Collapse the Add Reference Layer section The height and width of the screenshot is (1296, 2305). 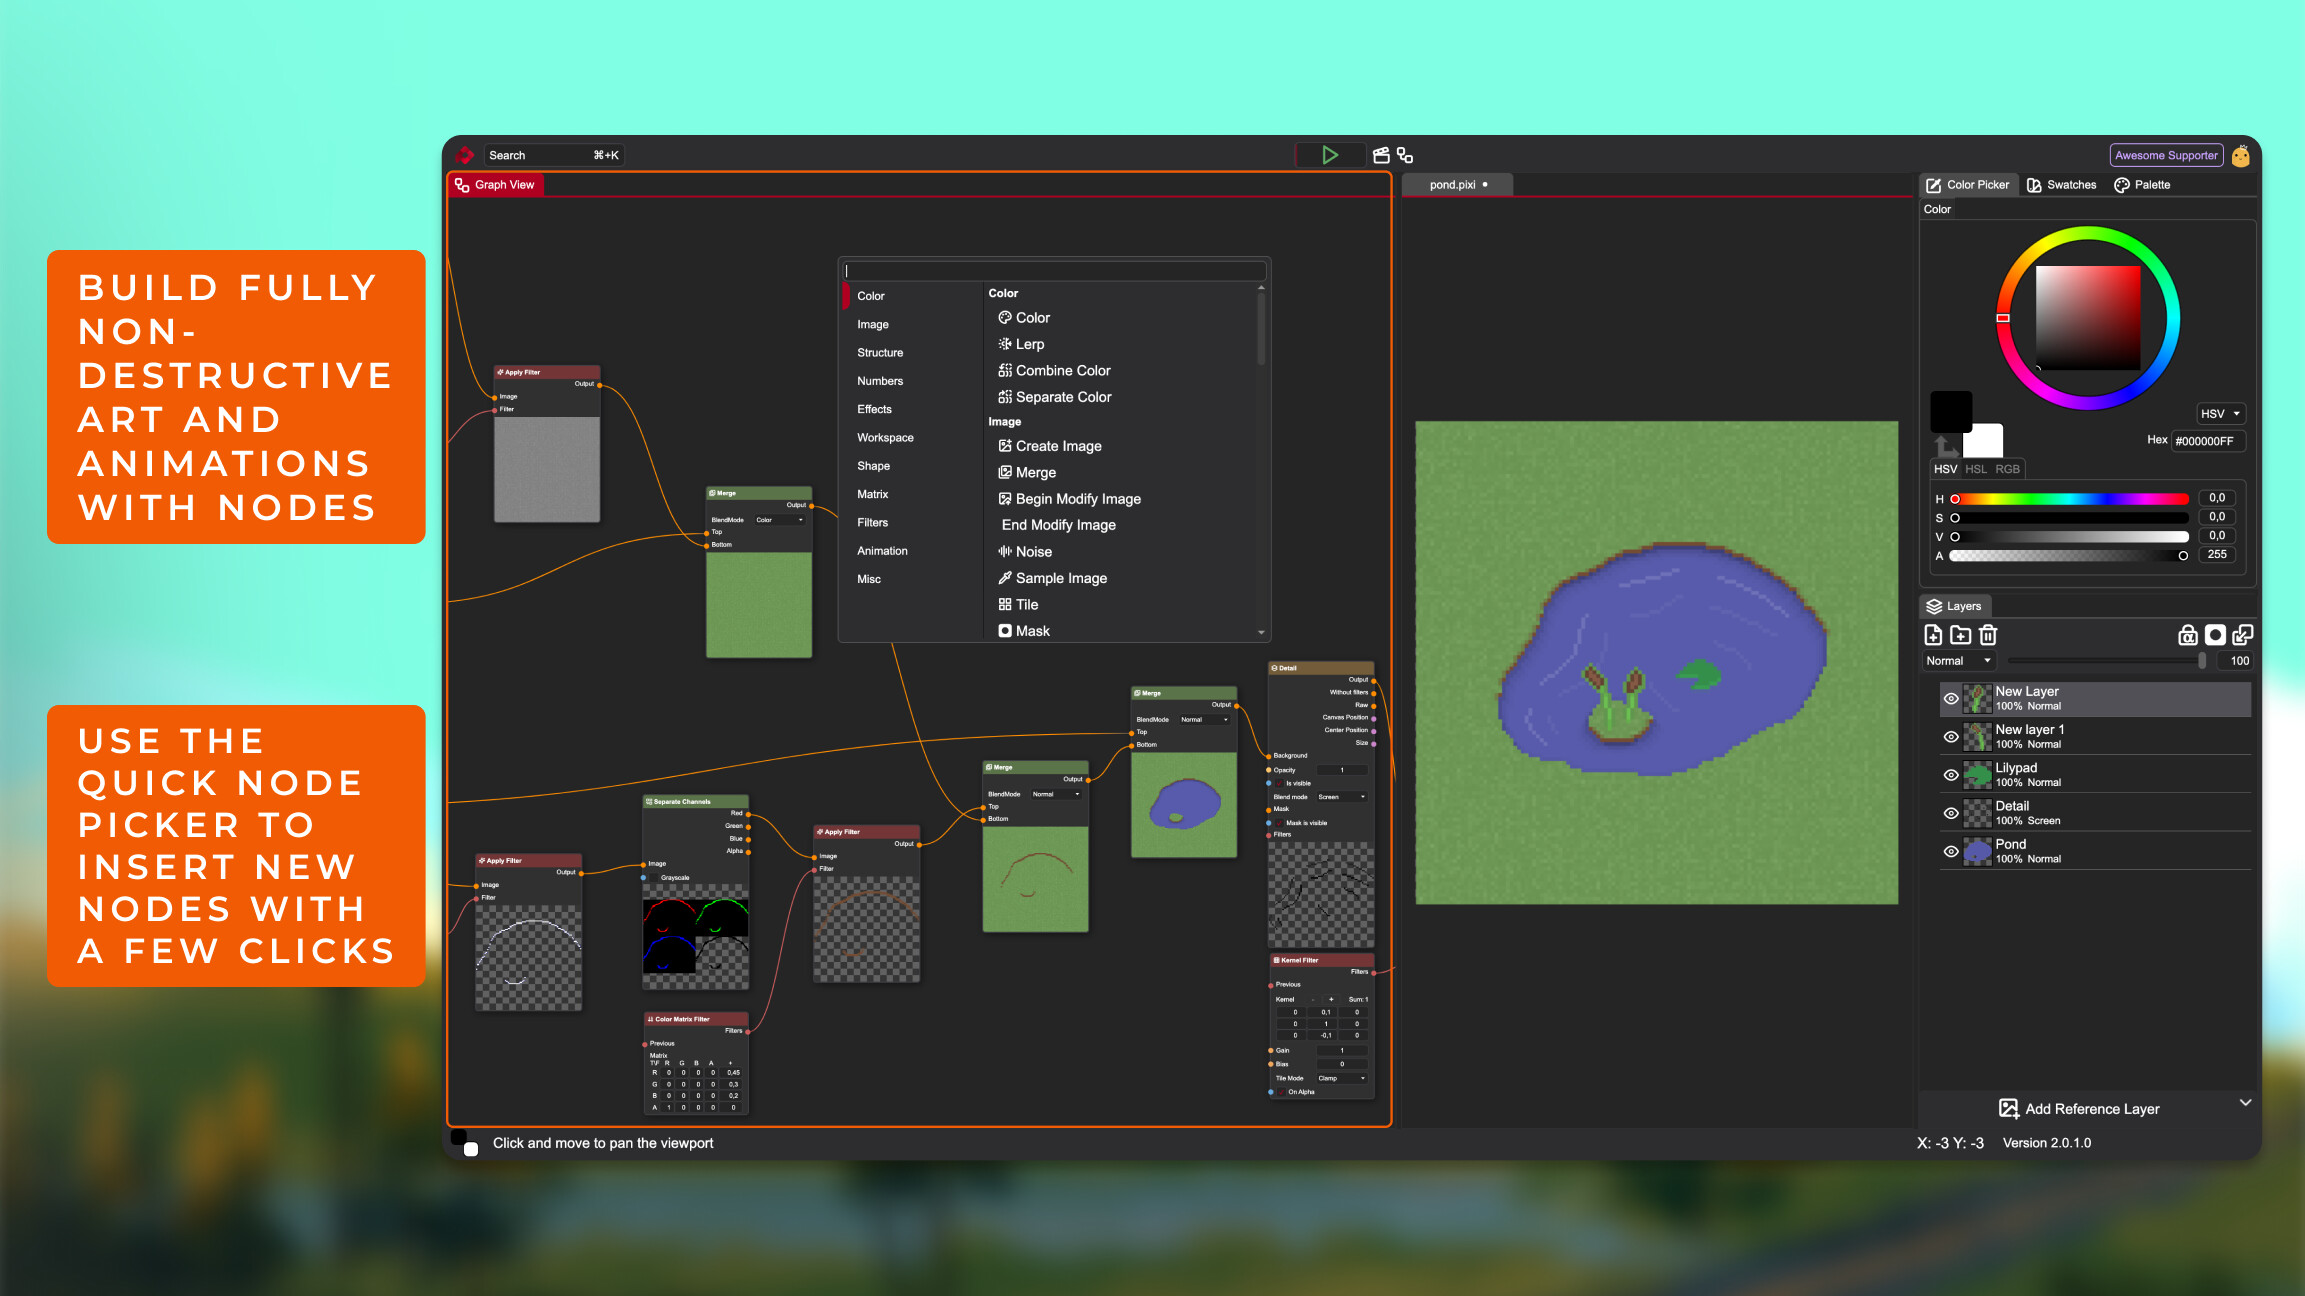(x=2247, y=1103)
